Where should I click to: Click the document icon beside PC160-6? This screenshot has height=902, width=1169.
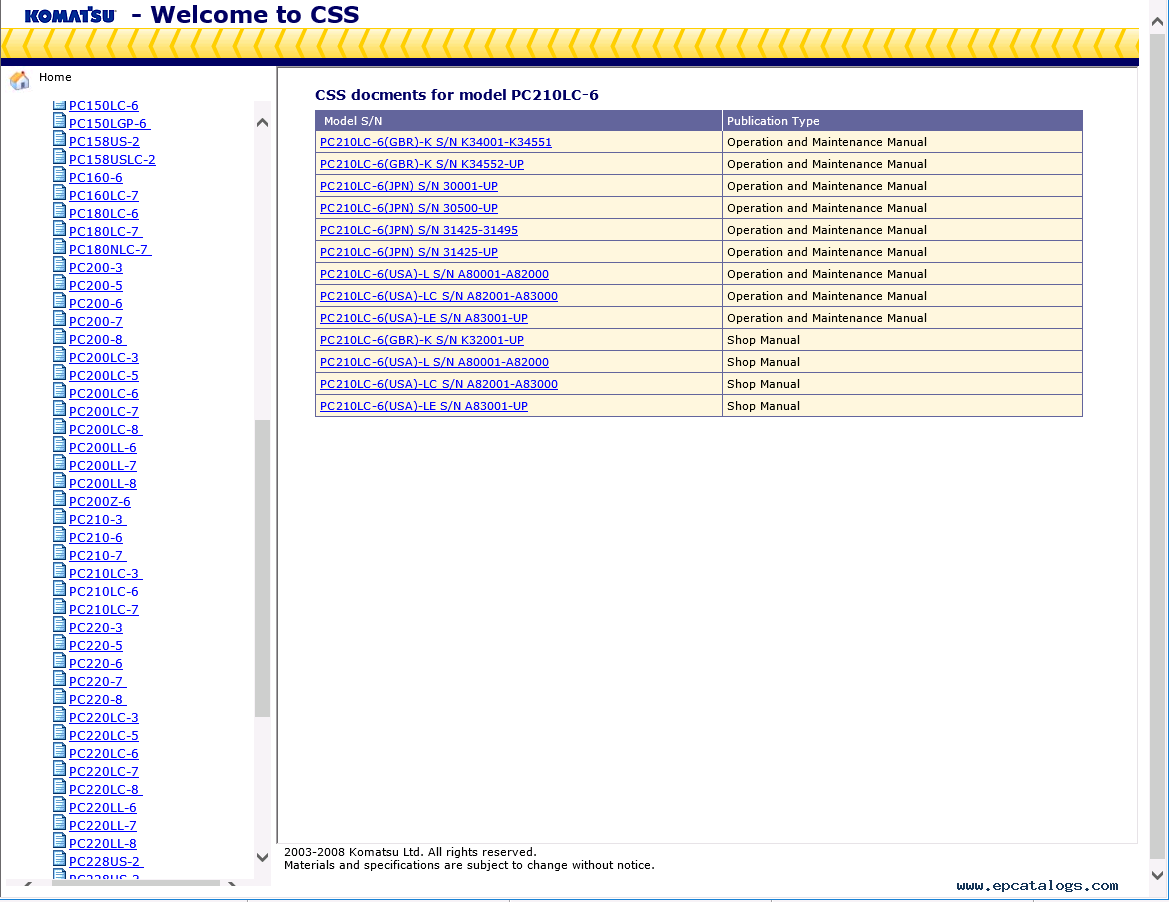[x=60, y=174]
